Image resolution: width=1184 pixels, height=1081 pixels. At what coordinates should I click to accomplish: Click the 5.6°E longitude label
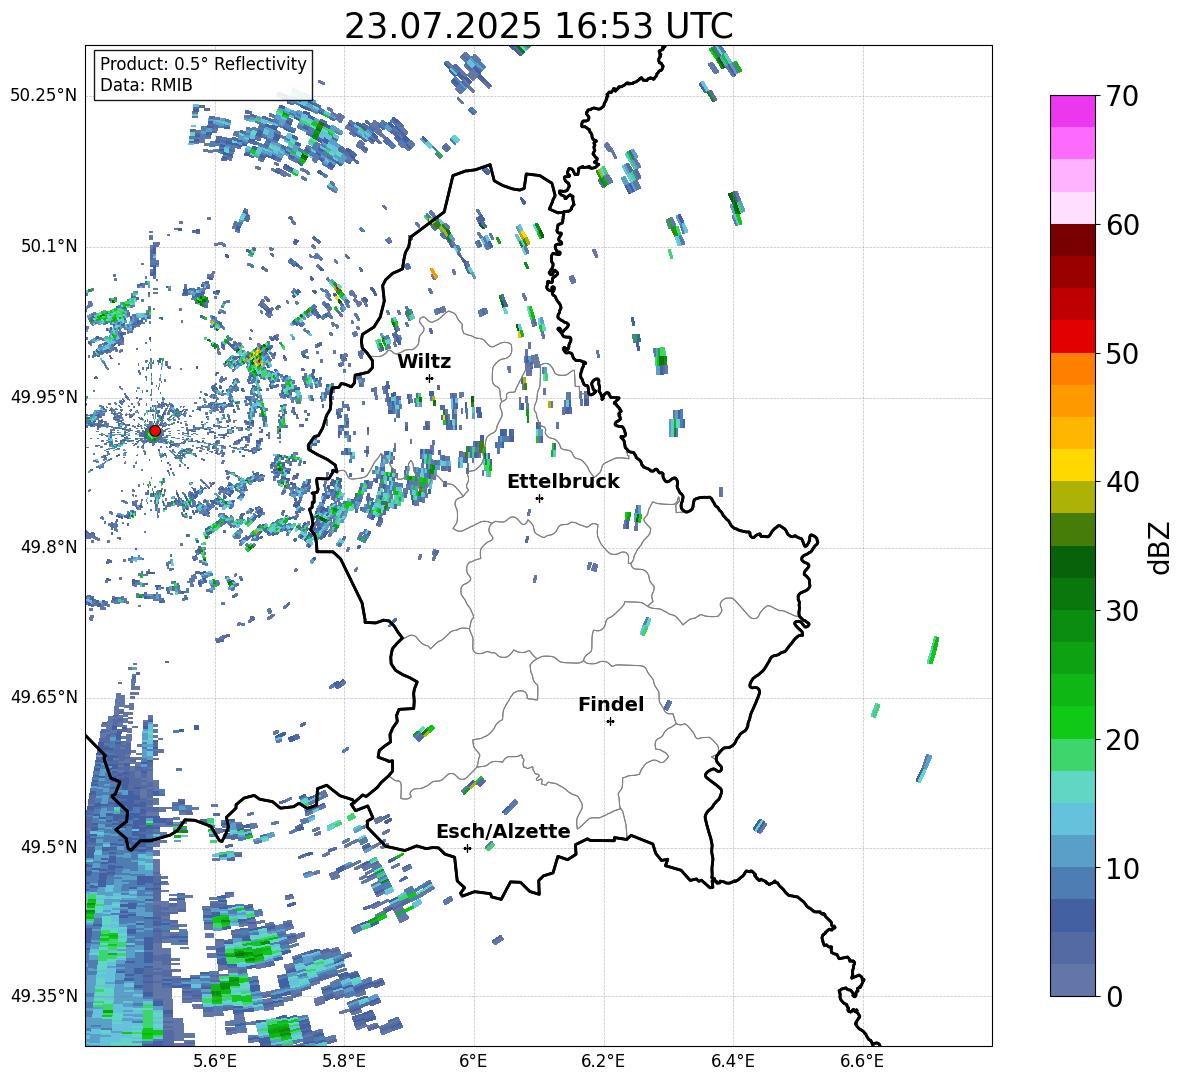[215, 1061]
